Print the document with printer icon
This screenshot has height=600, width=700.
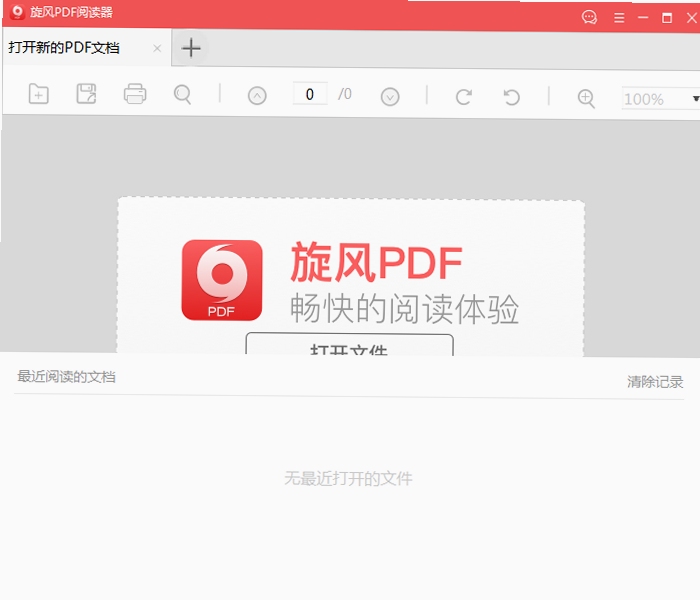[134, 94]
